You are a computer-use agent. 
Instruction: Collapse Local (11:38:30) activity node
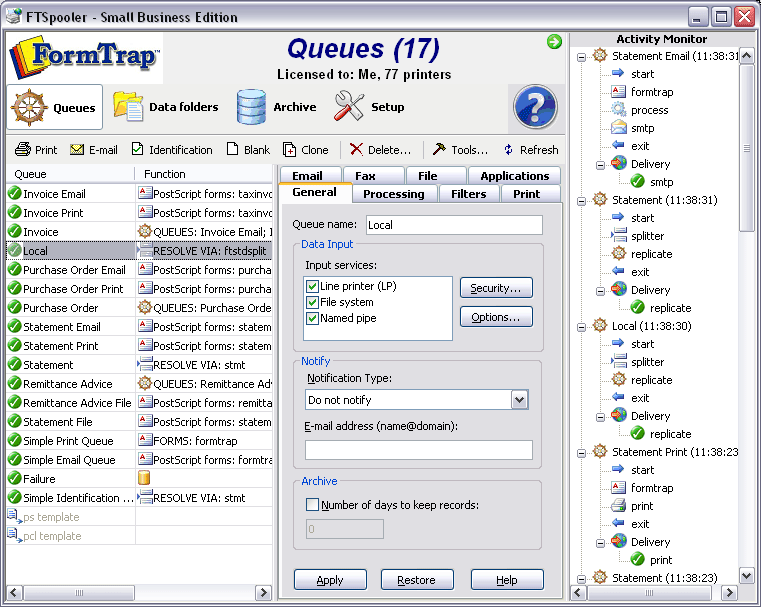point(581,327)
